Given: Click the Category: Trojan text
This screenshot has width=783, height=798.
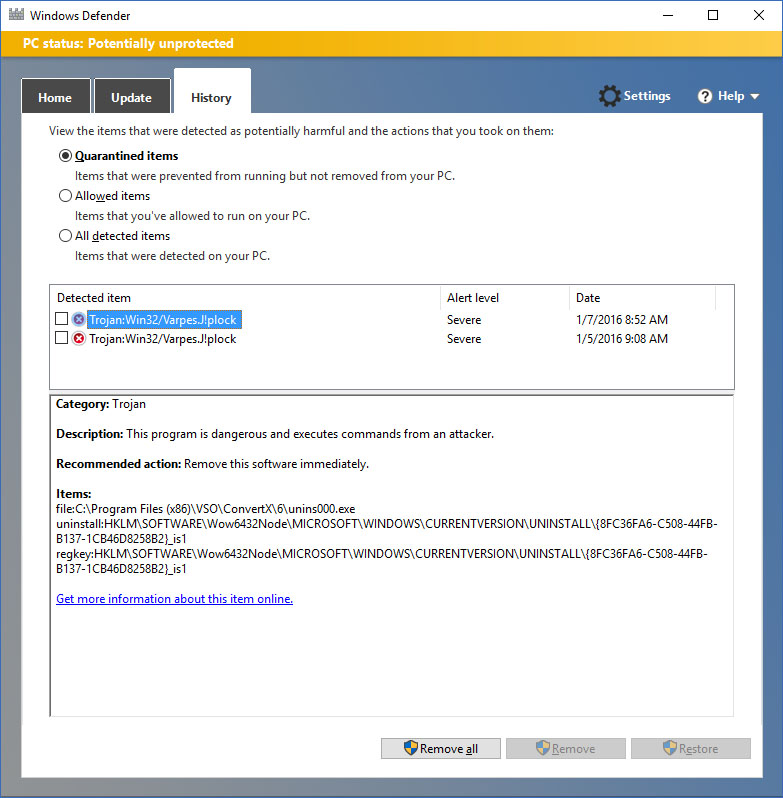Looking at the screenshot, I should pos(101,404).
